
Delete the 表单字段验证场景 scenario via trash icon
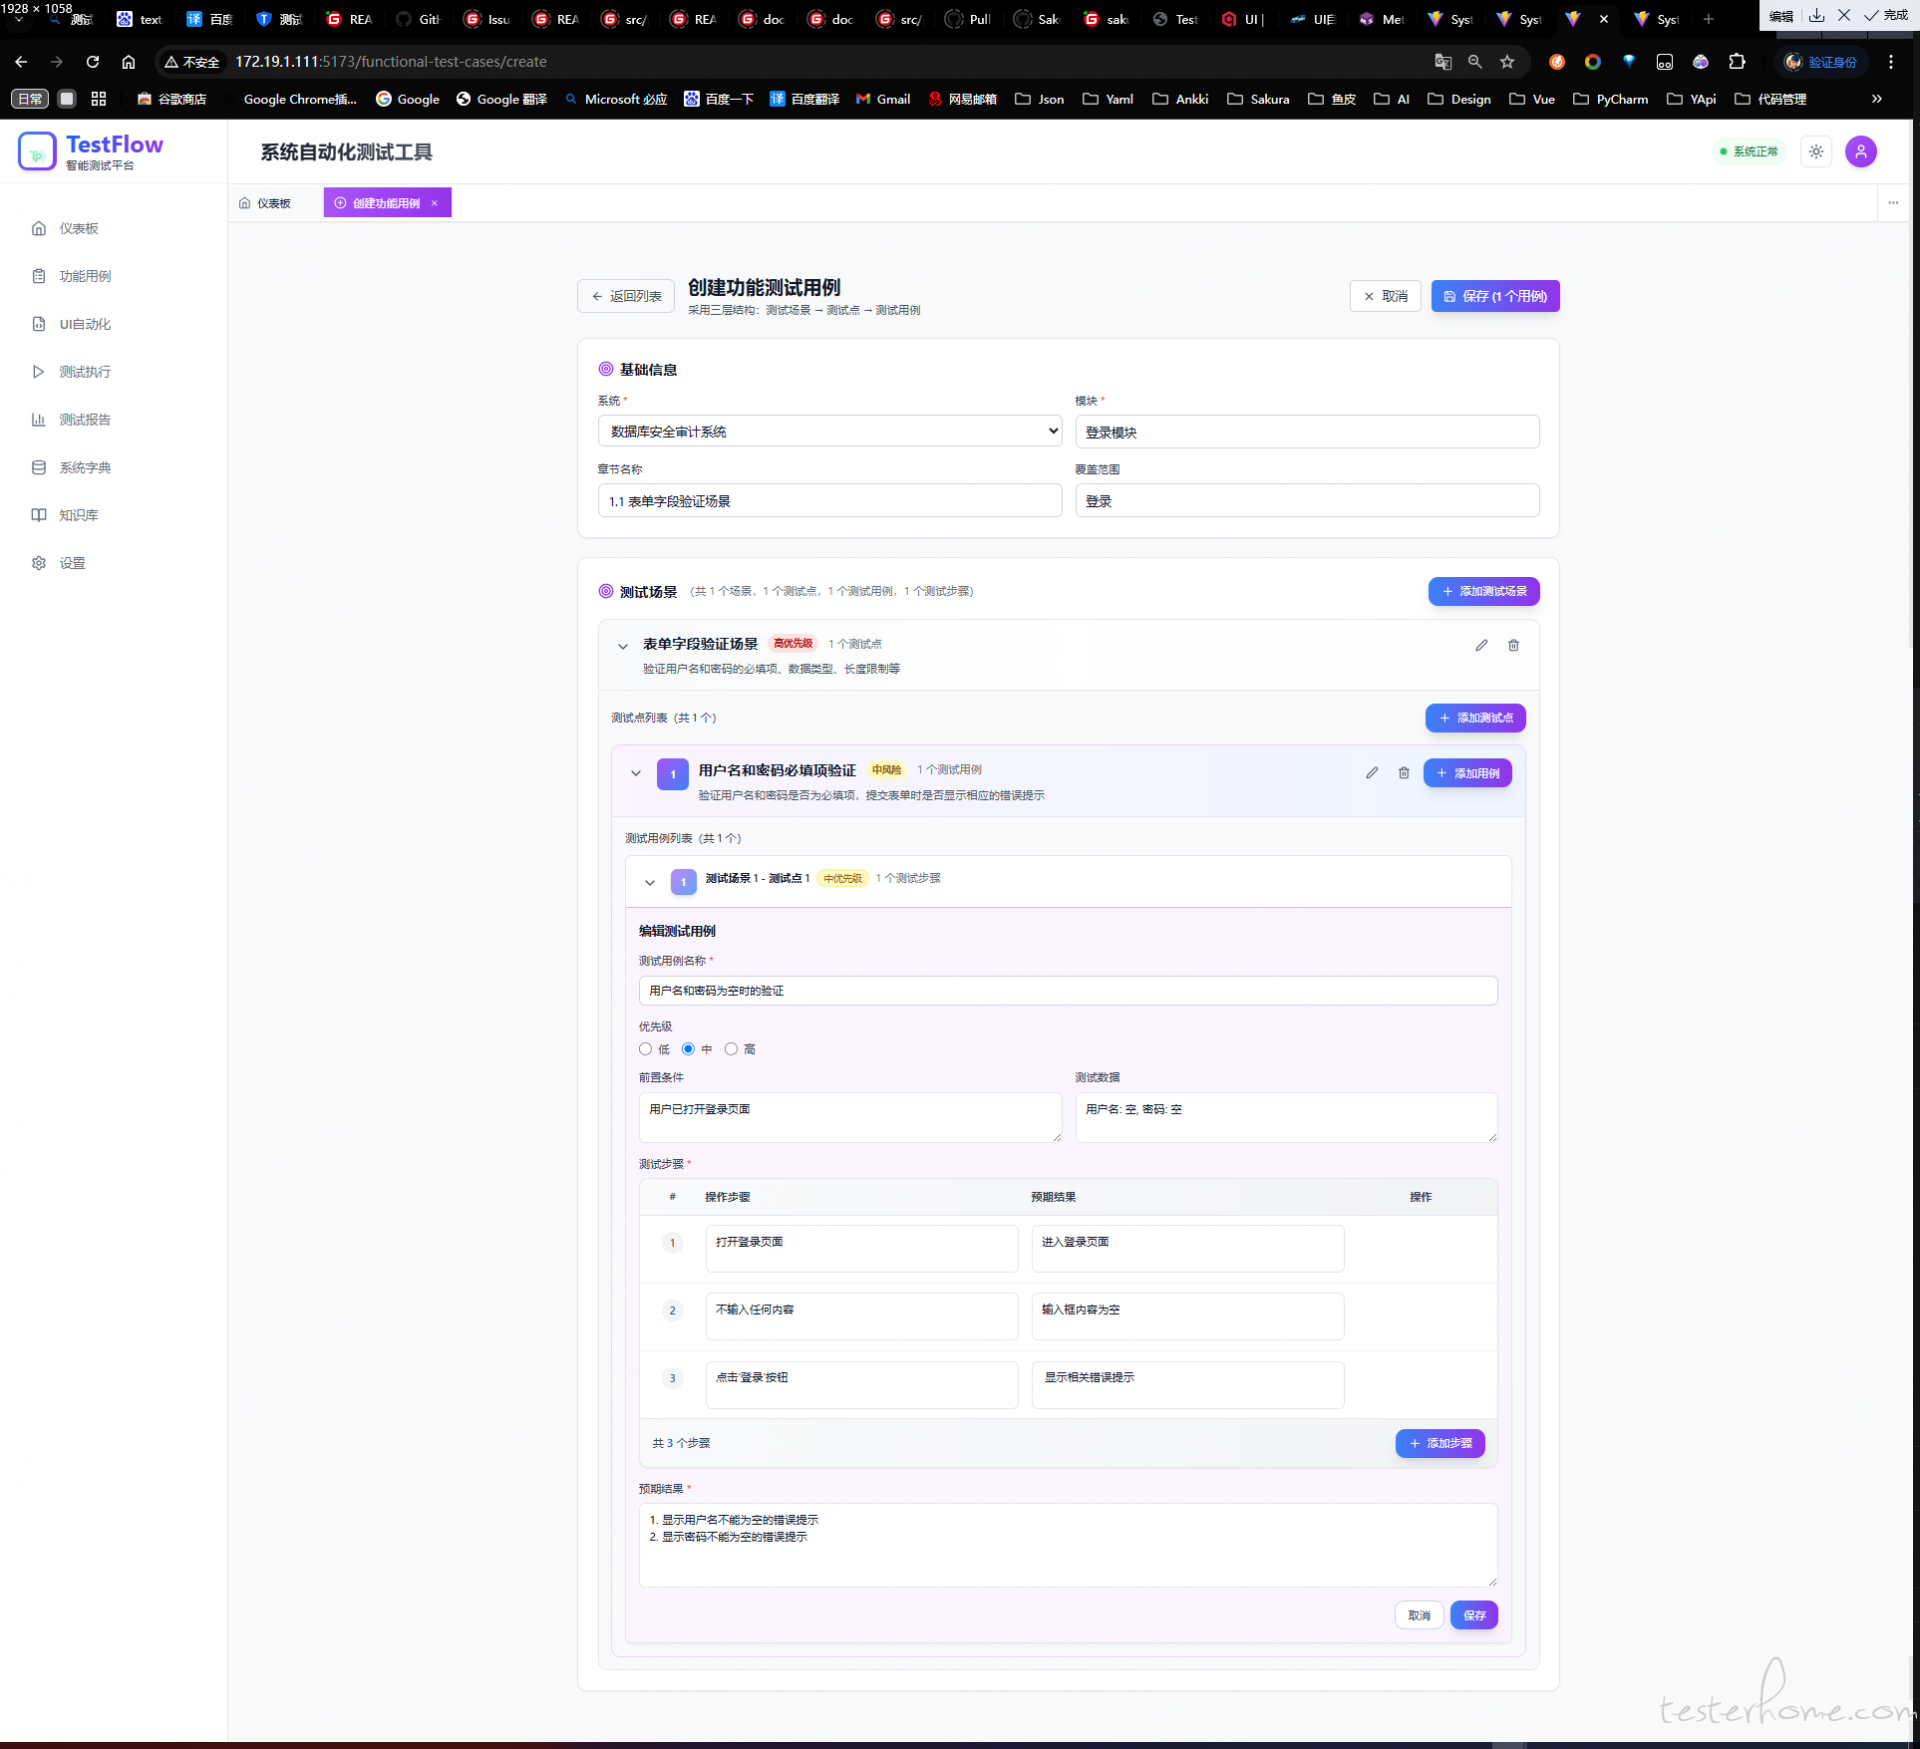(x=1513, y=645)
